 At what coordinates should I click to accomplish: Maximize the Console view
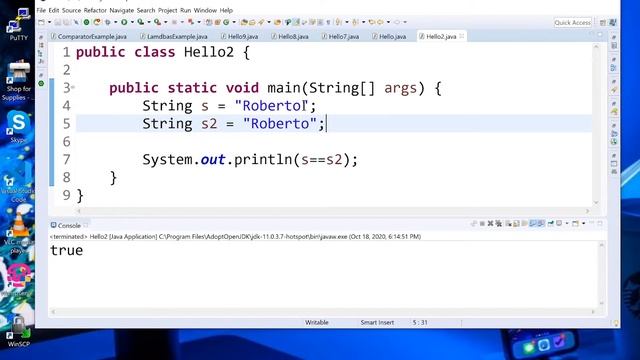tap(600, 223)
